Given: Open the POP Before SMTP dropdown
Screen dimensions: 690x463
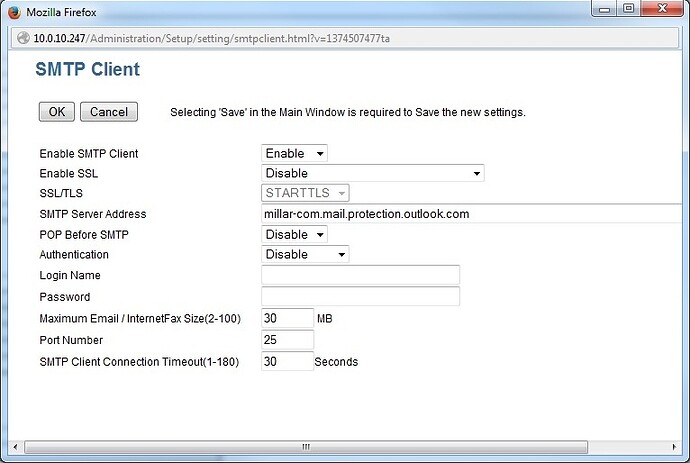Looking at the screenshot, I should pos(294,234).
